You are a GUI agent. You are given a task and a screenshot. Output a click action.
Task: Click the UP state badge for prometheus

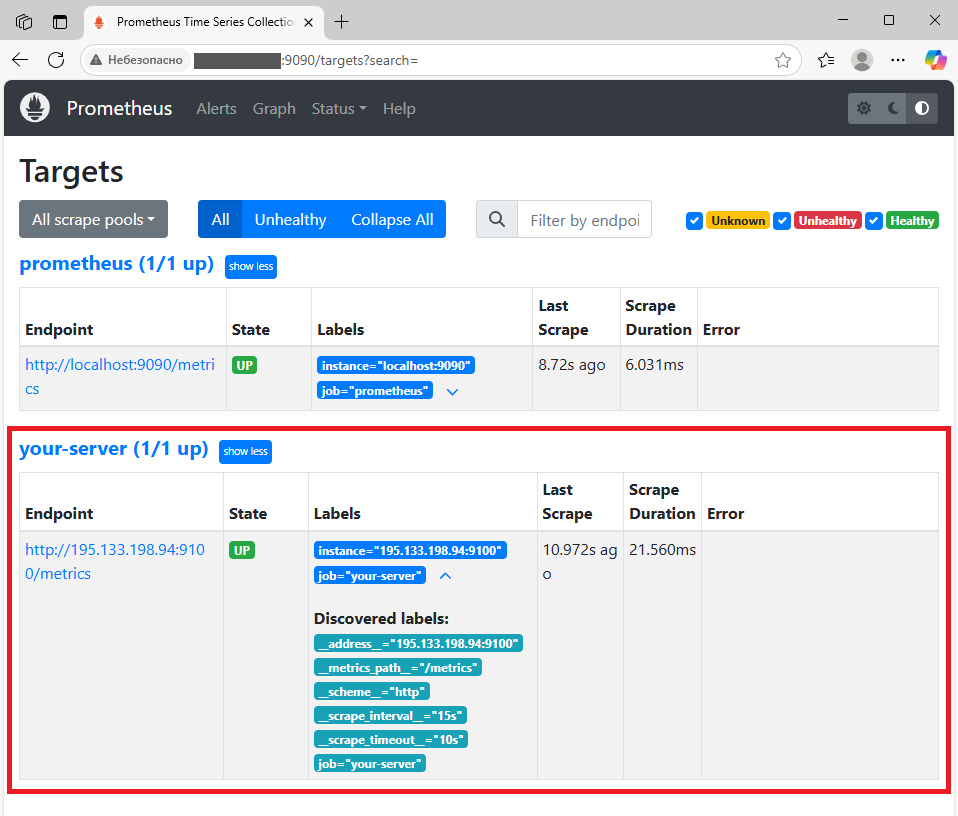[244, 365]
